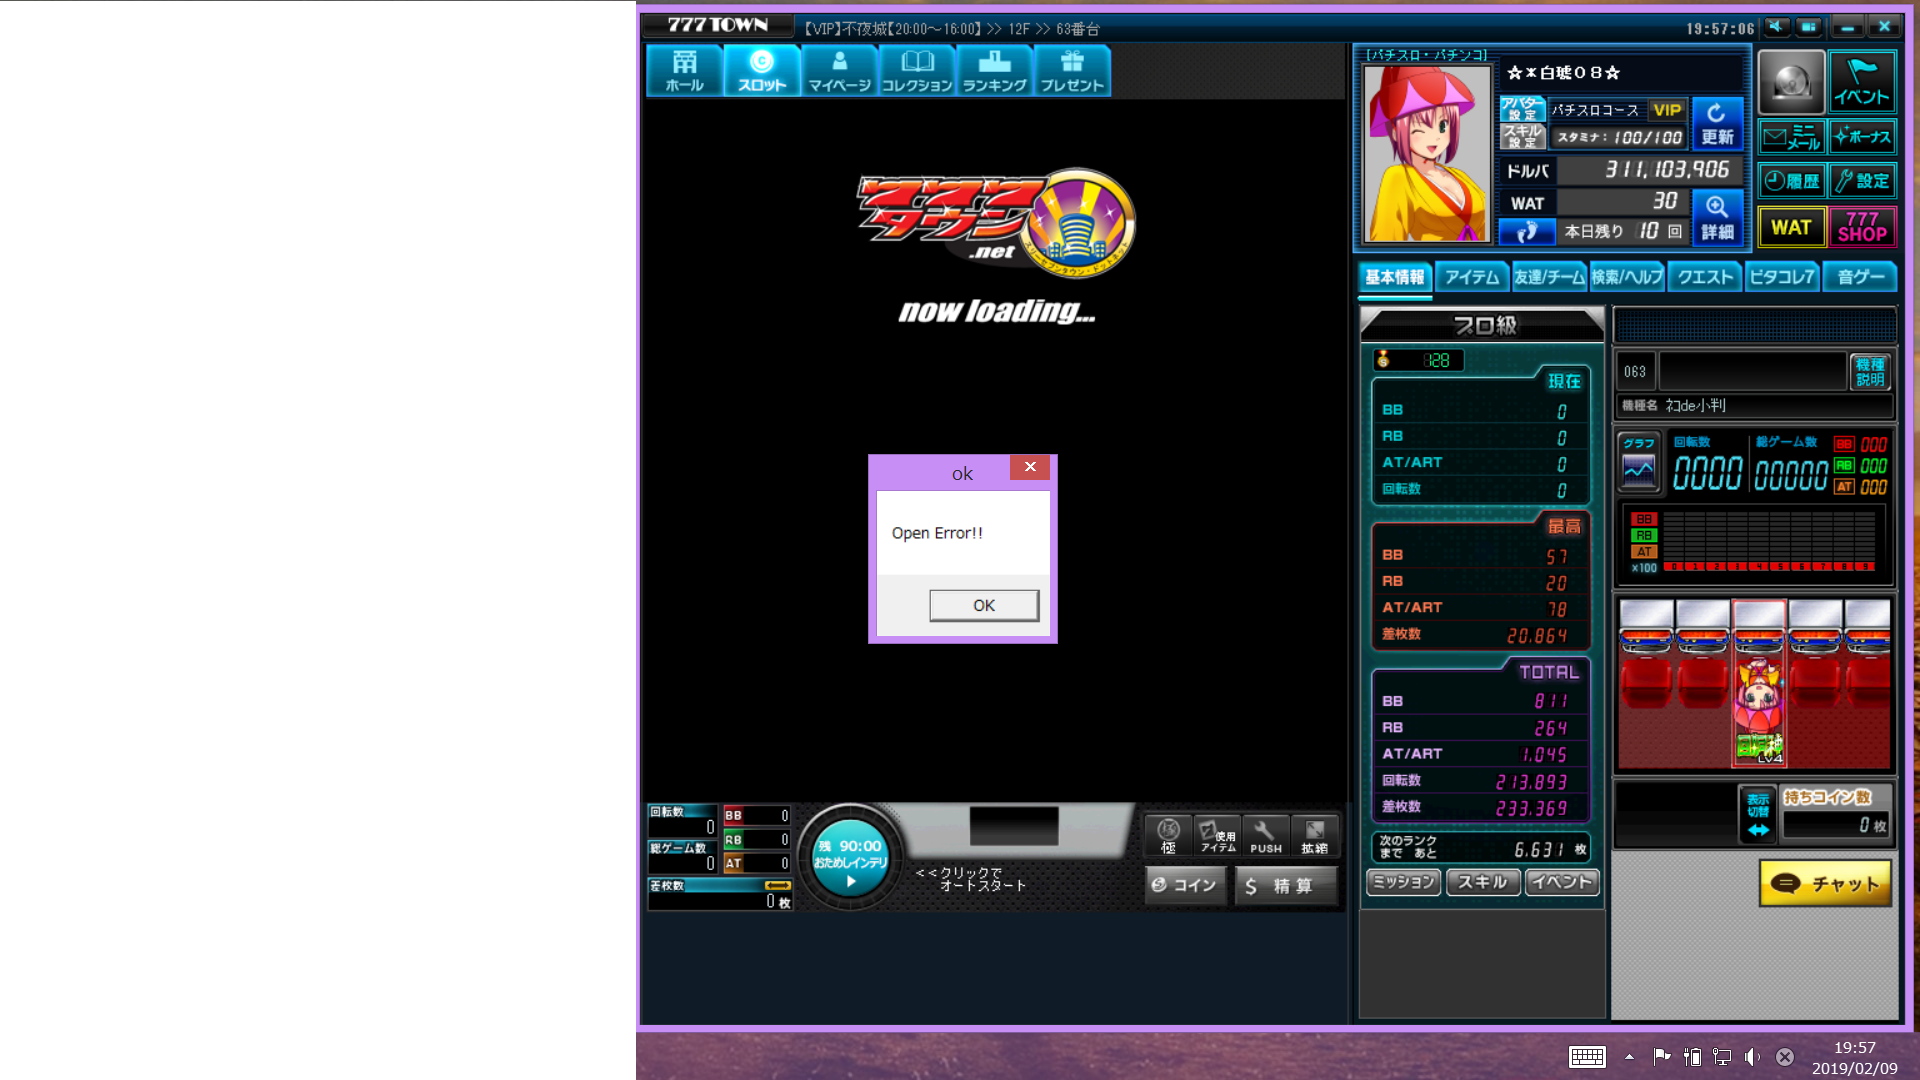Open the ボーナス sparkle icon
Viewport: 1920px width, 1080px height.
point(1862,137)
